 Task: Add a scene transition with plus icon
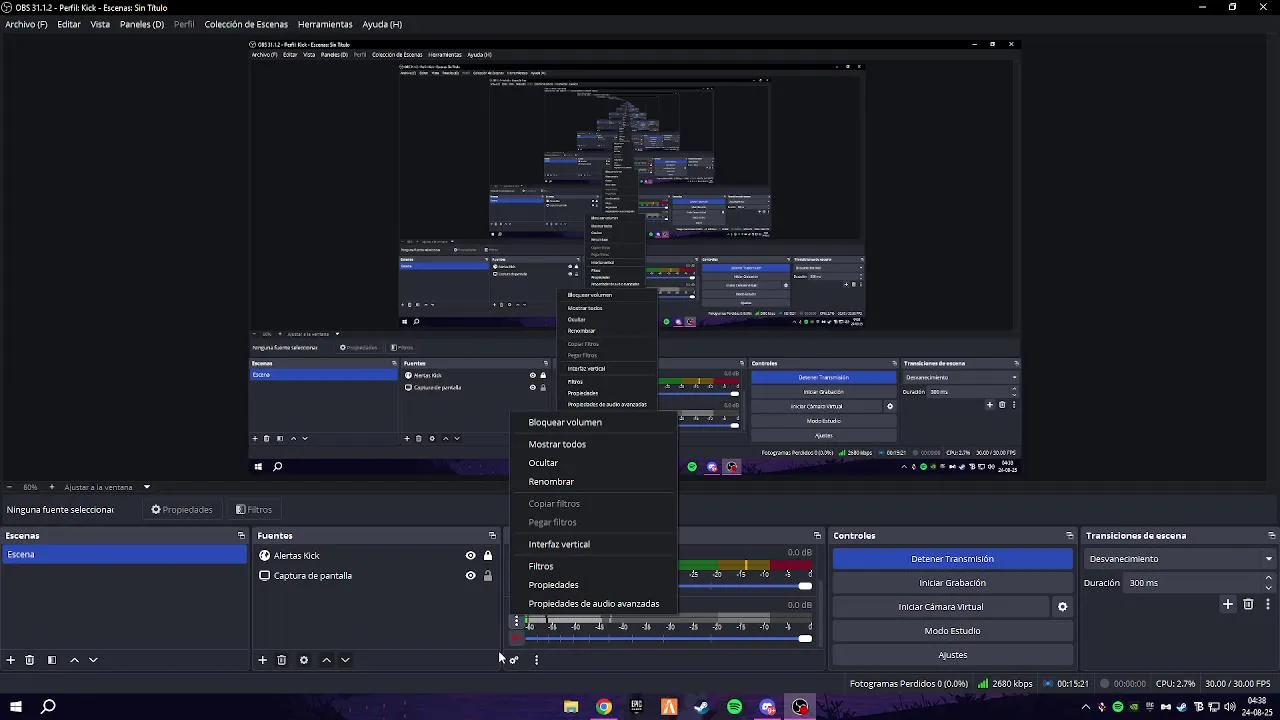(x=1228, y=604)
